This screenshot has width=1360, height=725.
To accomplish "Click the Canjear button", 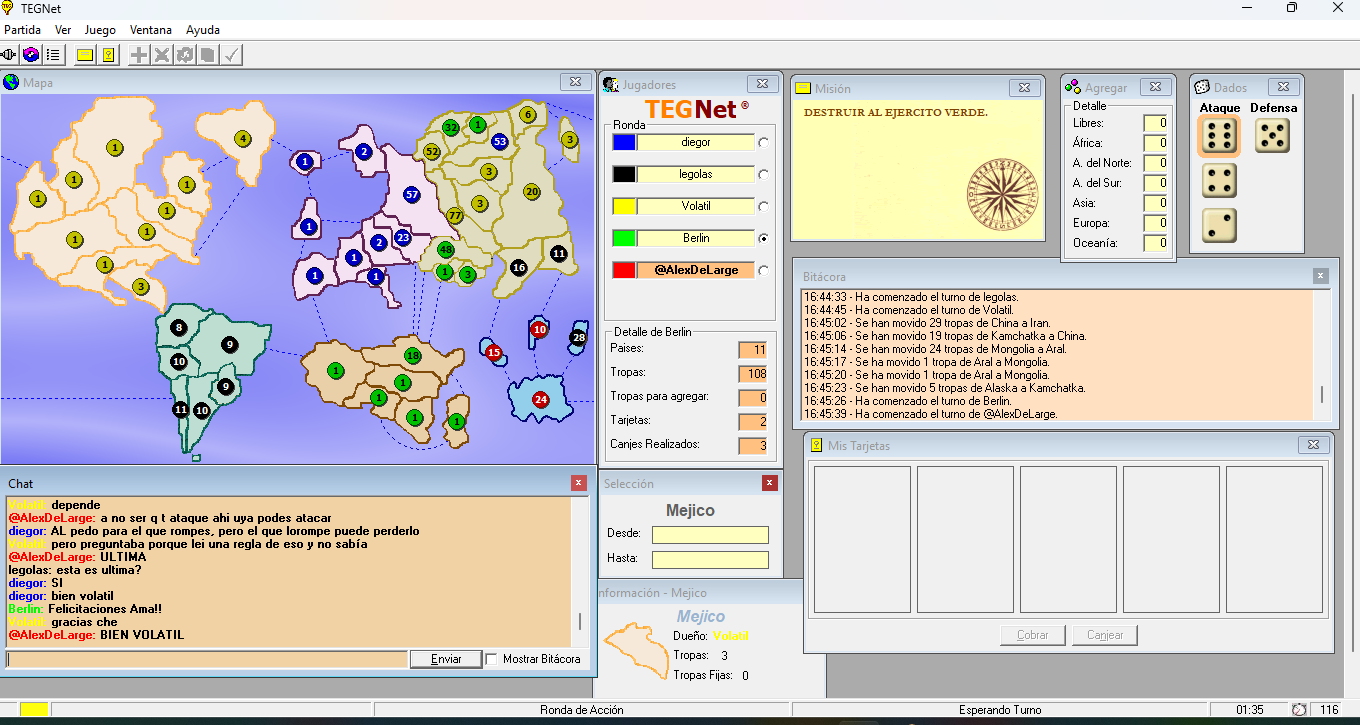I will click(1105, 635).
